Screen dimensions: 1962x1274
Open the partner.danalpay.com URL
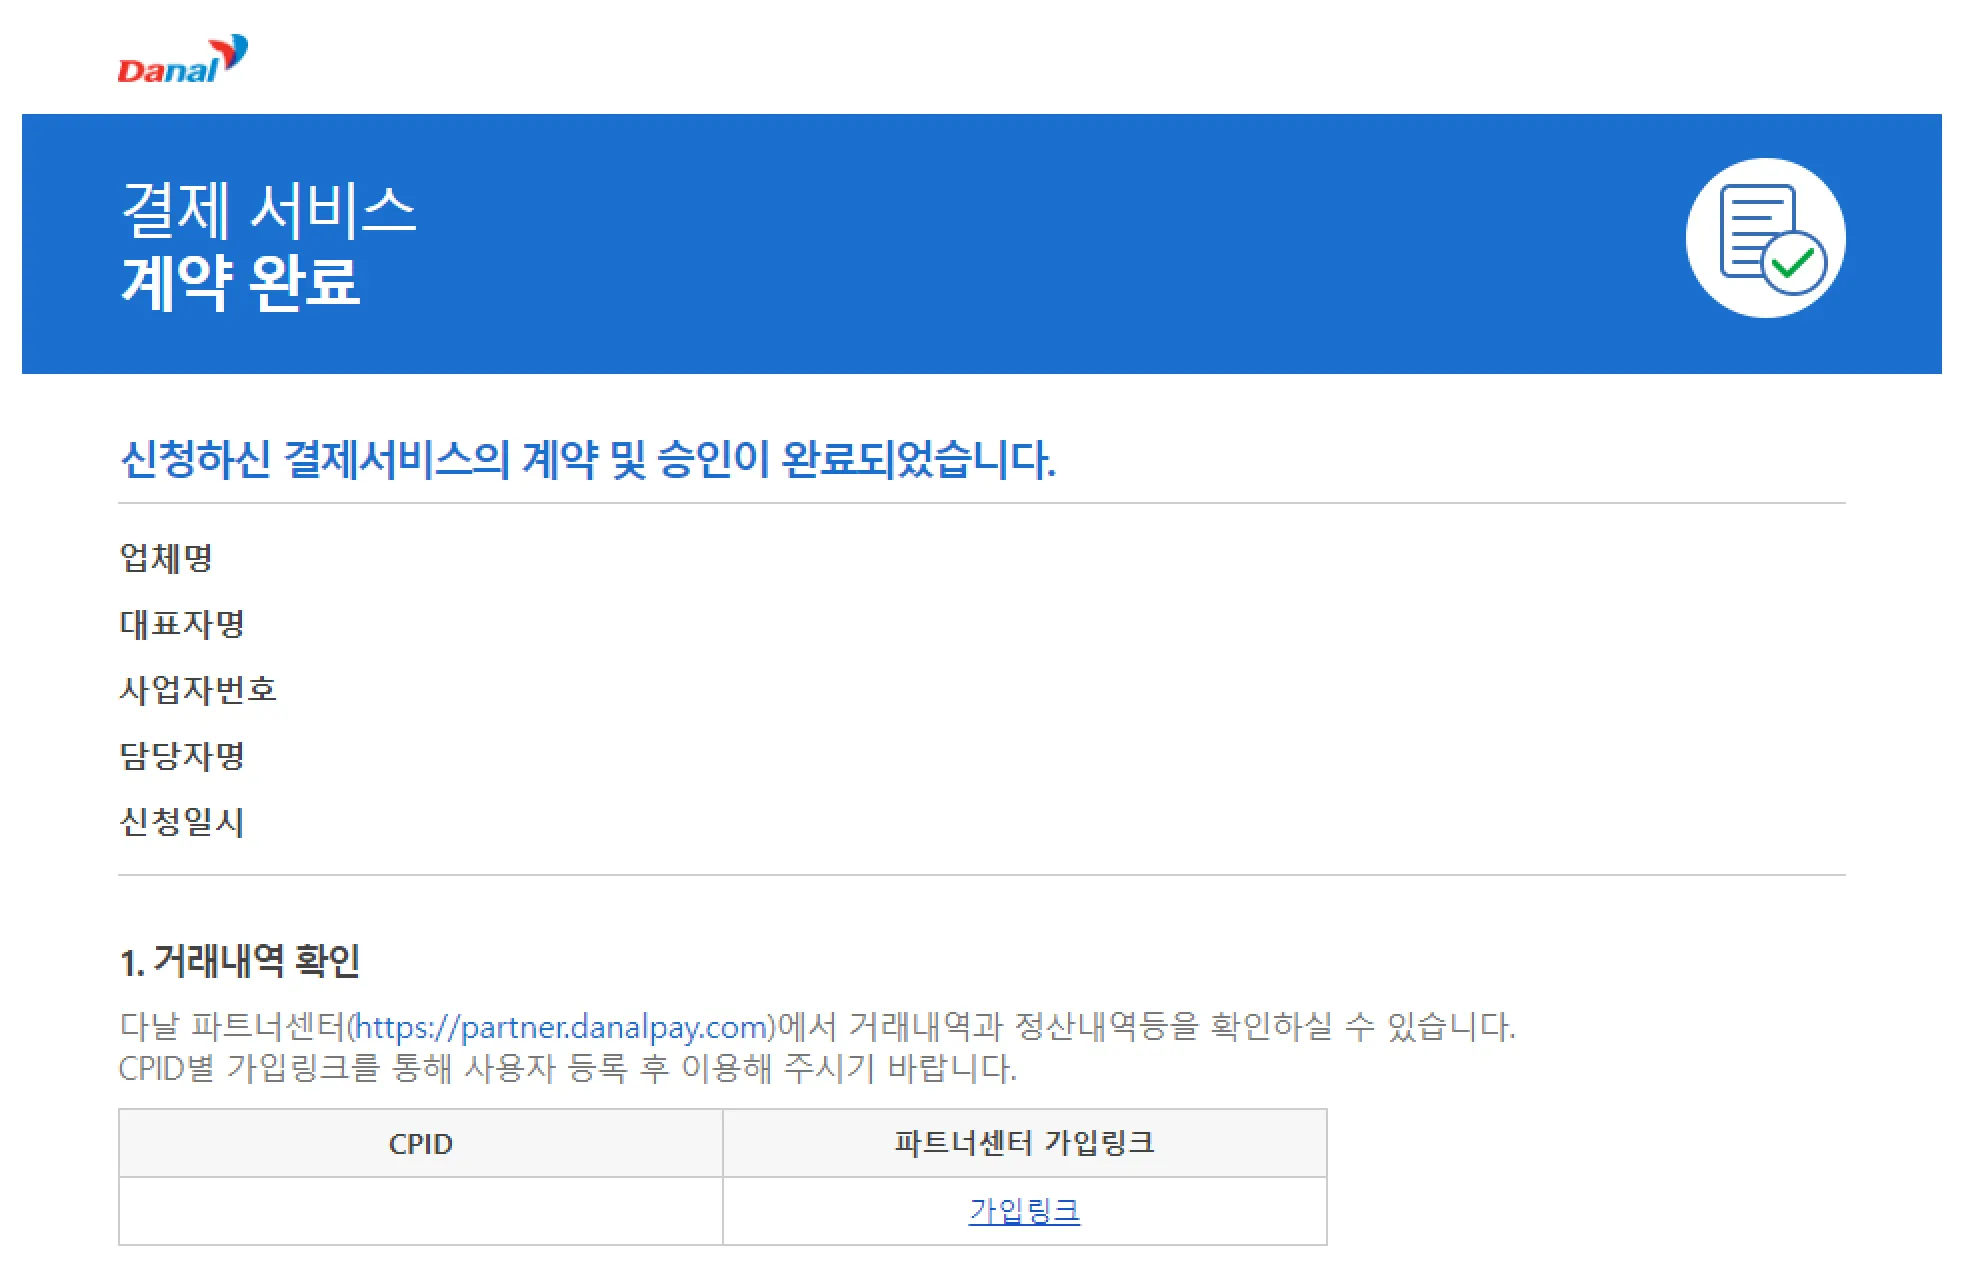click(x=561, y=1027)
